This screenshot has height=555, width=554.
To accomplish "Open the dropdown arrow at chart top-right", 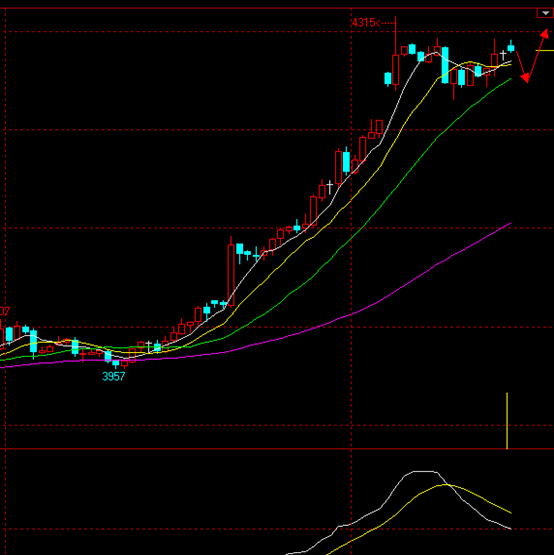I will (x=545, y=13).
